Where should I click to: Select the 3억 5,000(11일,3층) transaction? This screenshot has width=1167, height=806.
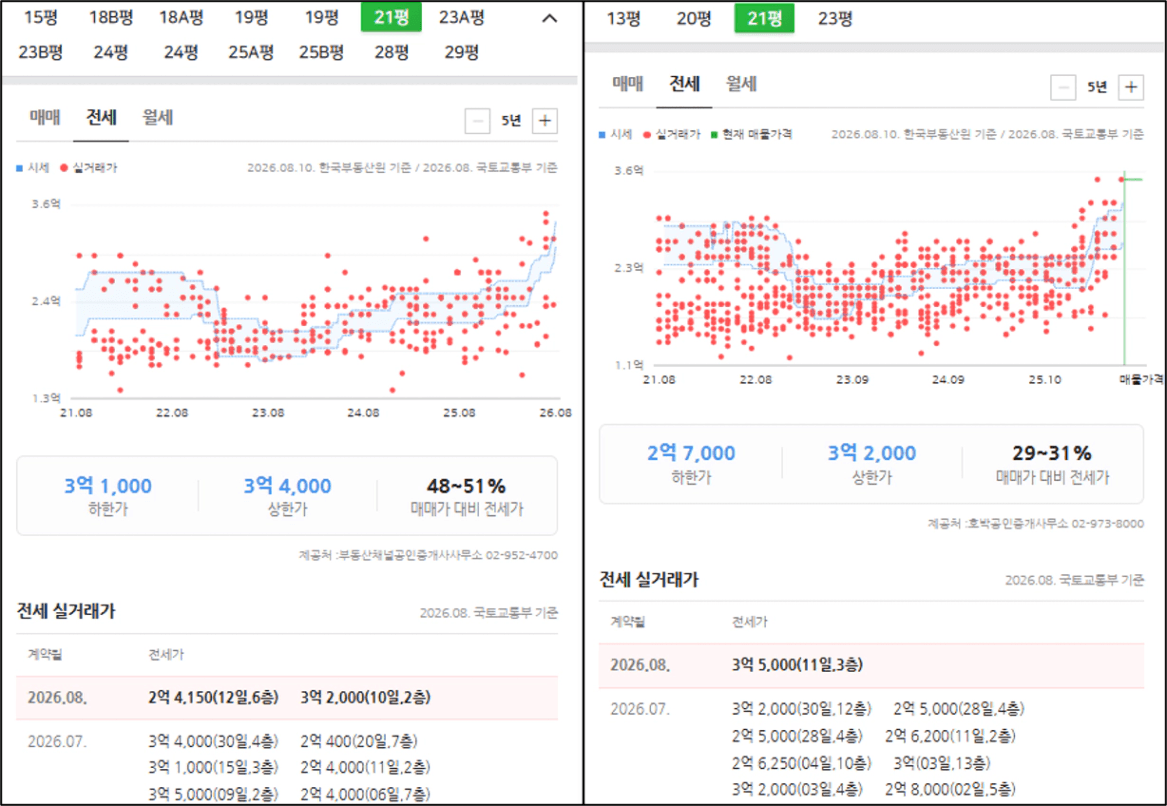click(x=797, y=665)
